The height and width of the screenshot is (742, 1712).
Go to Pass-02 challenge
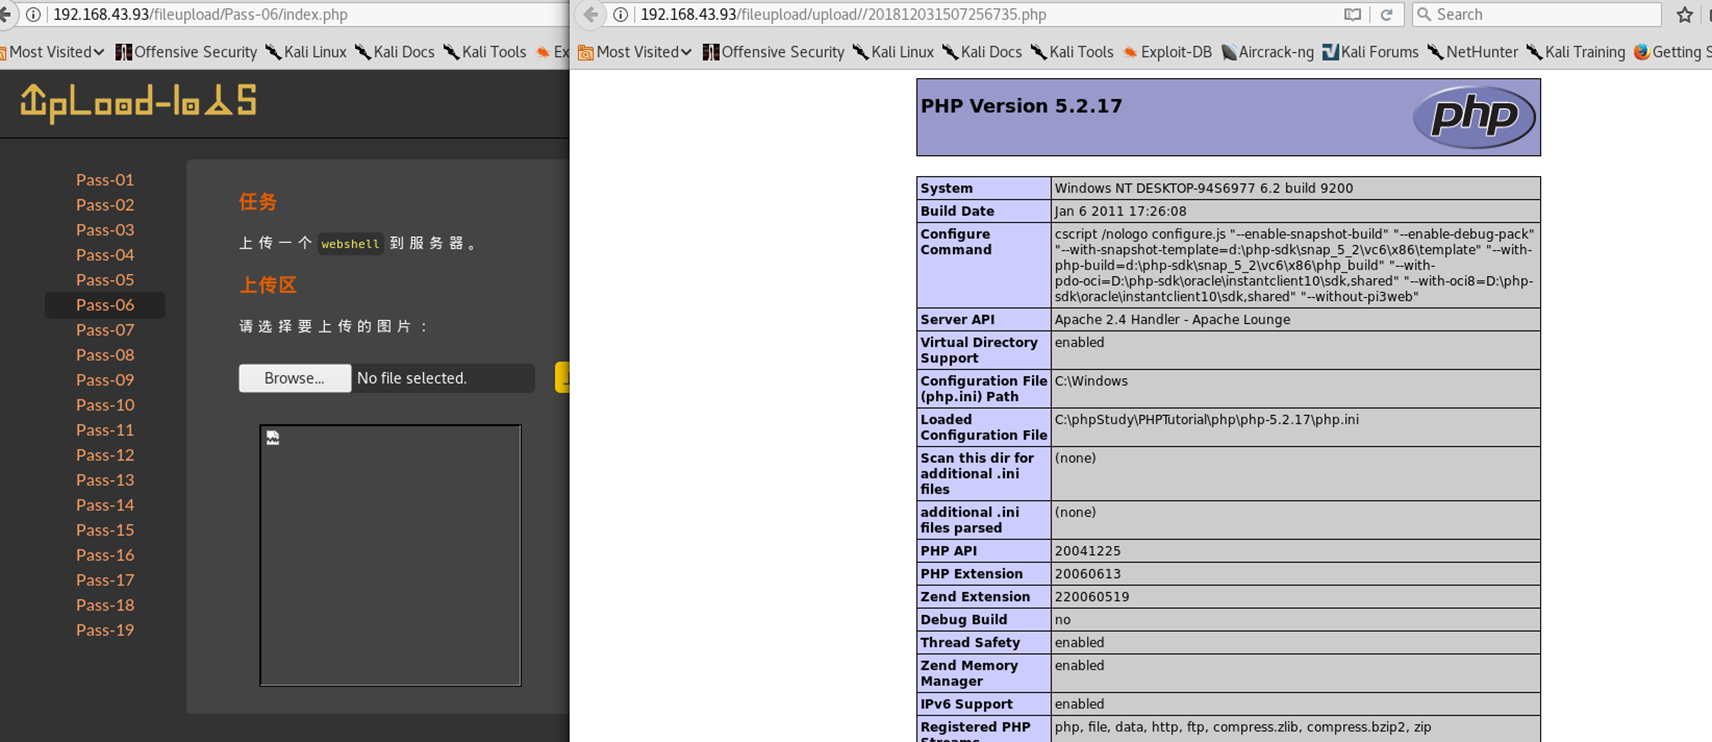point(105,205)
